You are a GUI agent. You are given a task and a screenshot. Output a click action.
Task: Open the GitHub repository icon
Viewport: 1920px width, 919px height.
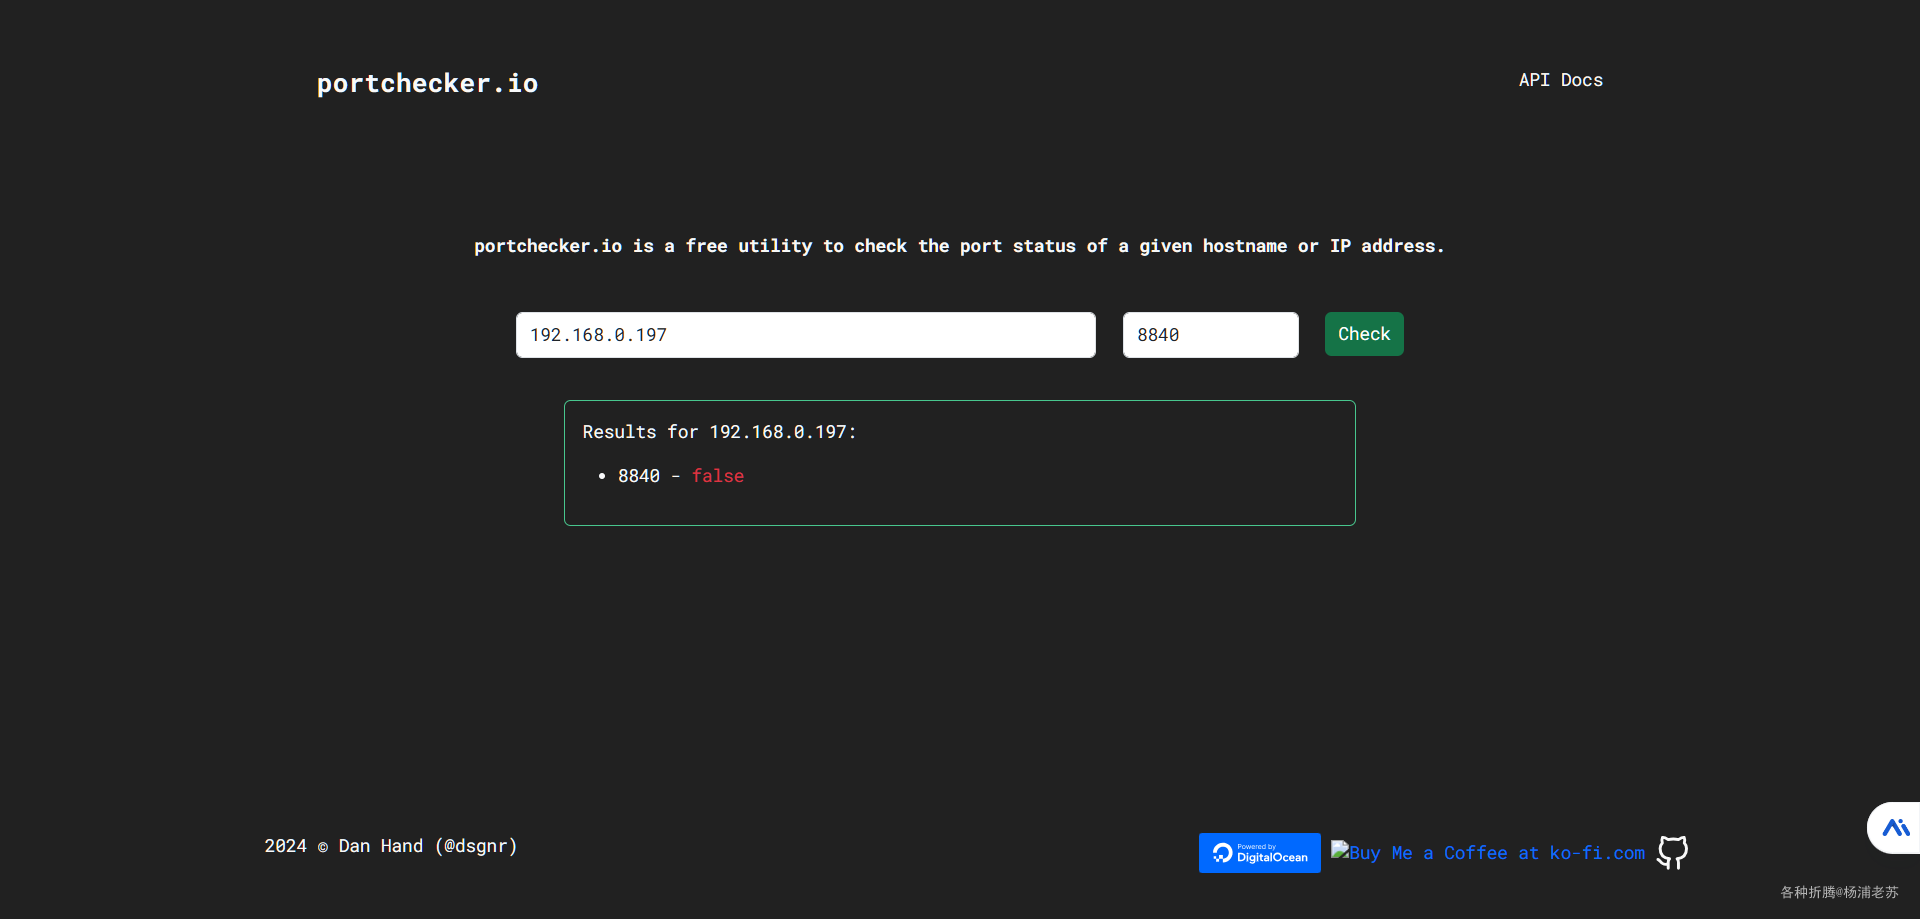(x=1672, y=853)
